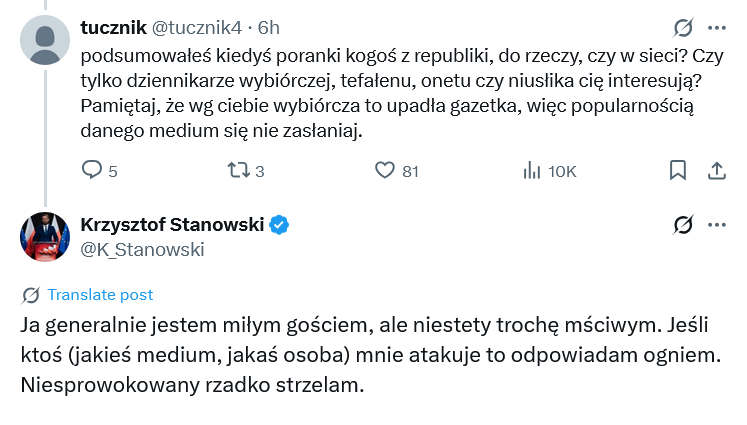
Task: Click Grok icon on tucznik's post
Action: pyautogui.click(x=684, y=27)
